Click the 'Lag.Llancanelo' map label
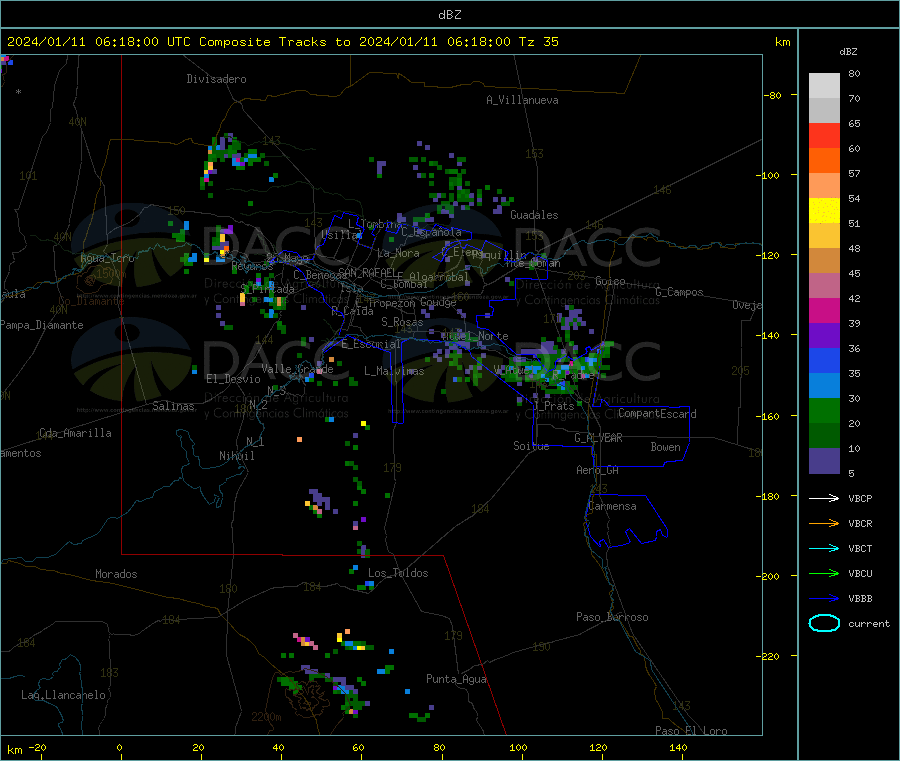900x761 pixels. pos(64,696)
